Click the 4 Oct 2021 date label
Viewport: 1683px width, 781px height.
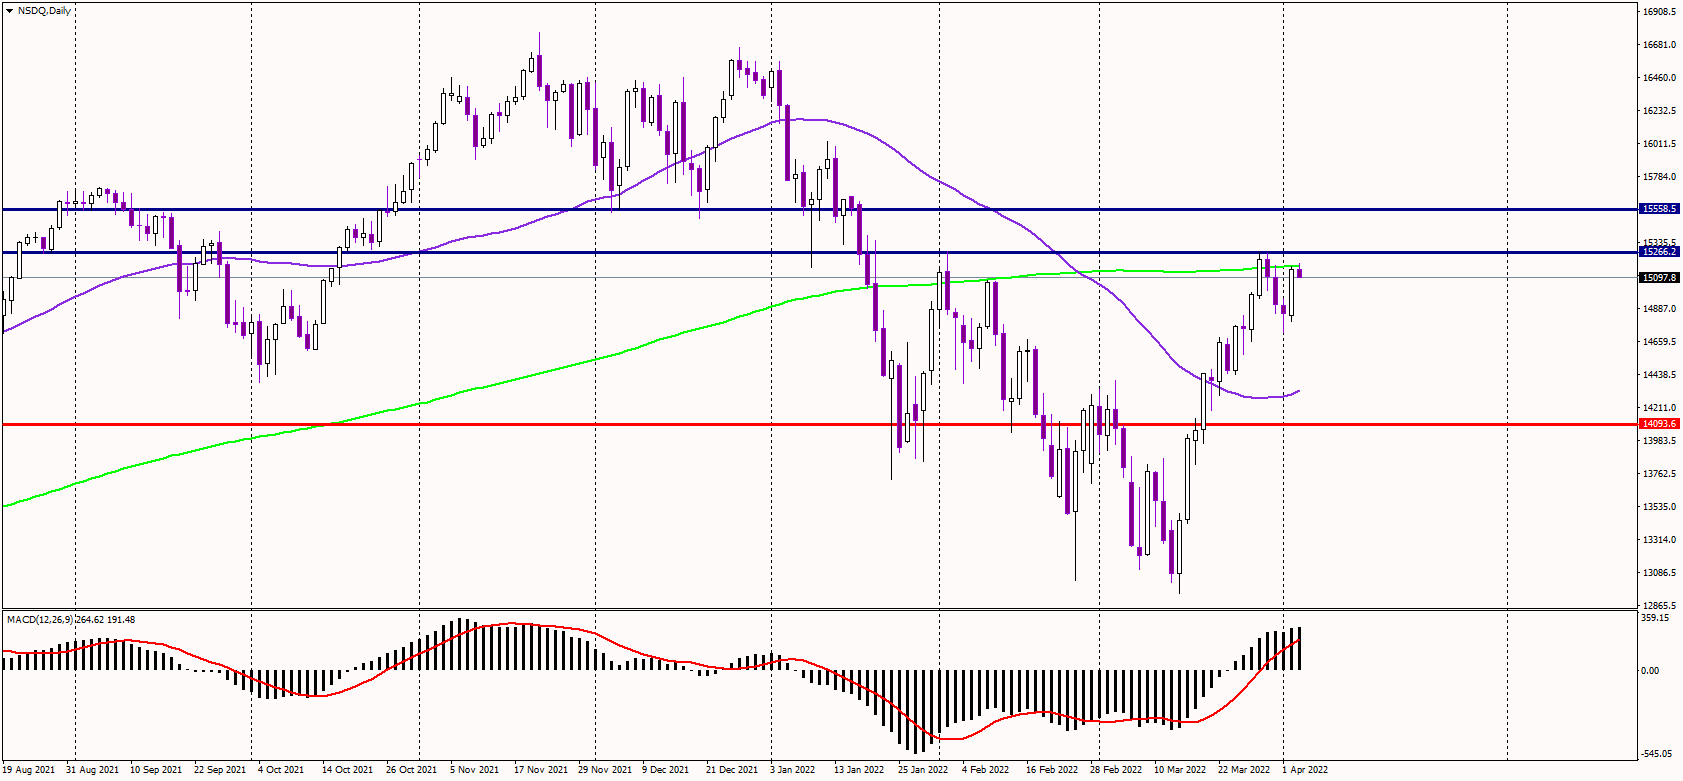pos(281,770)
